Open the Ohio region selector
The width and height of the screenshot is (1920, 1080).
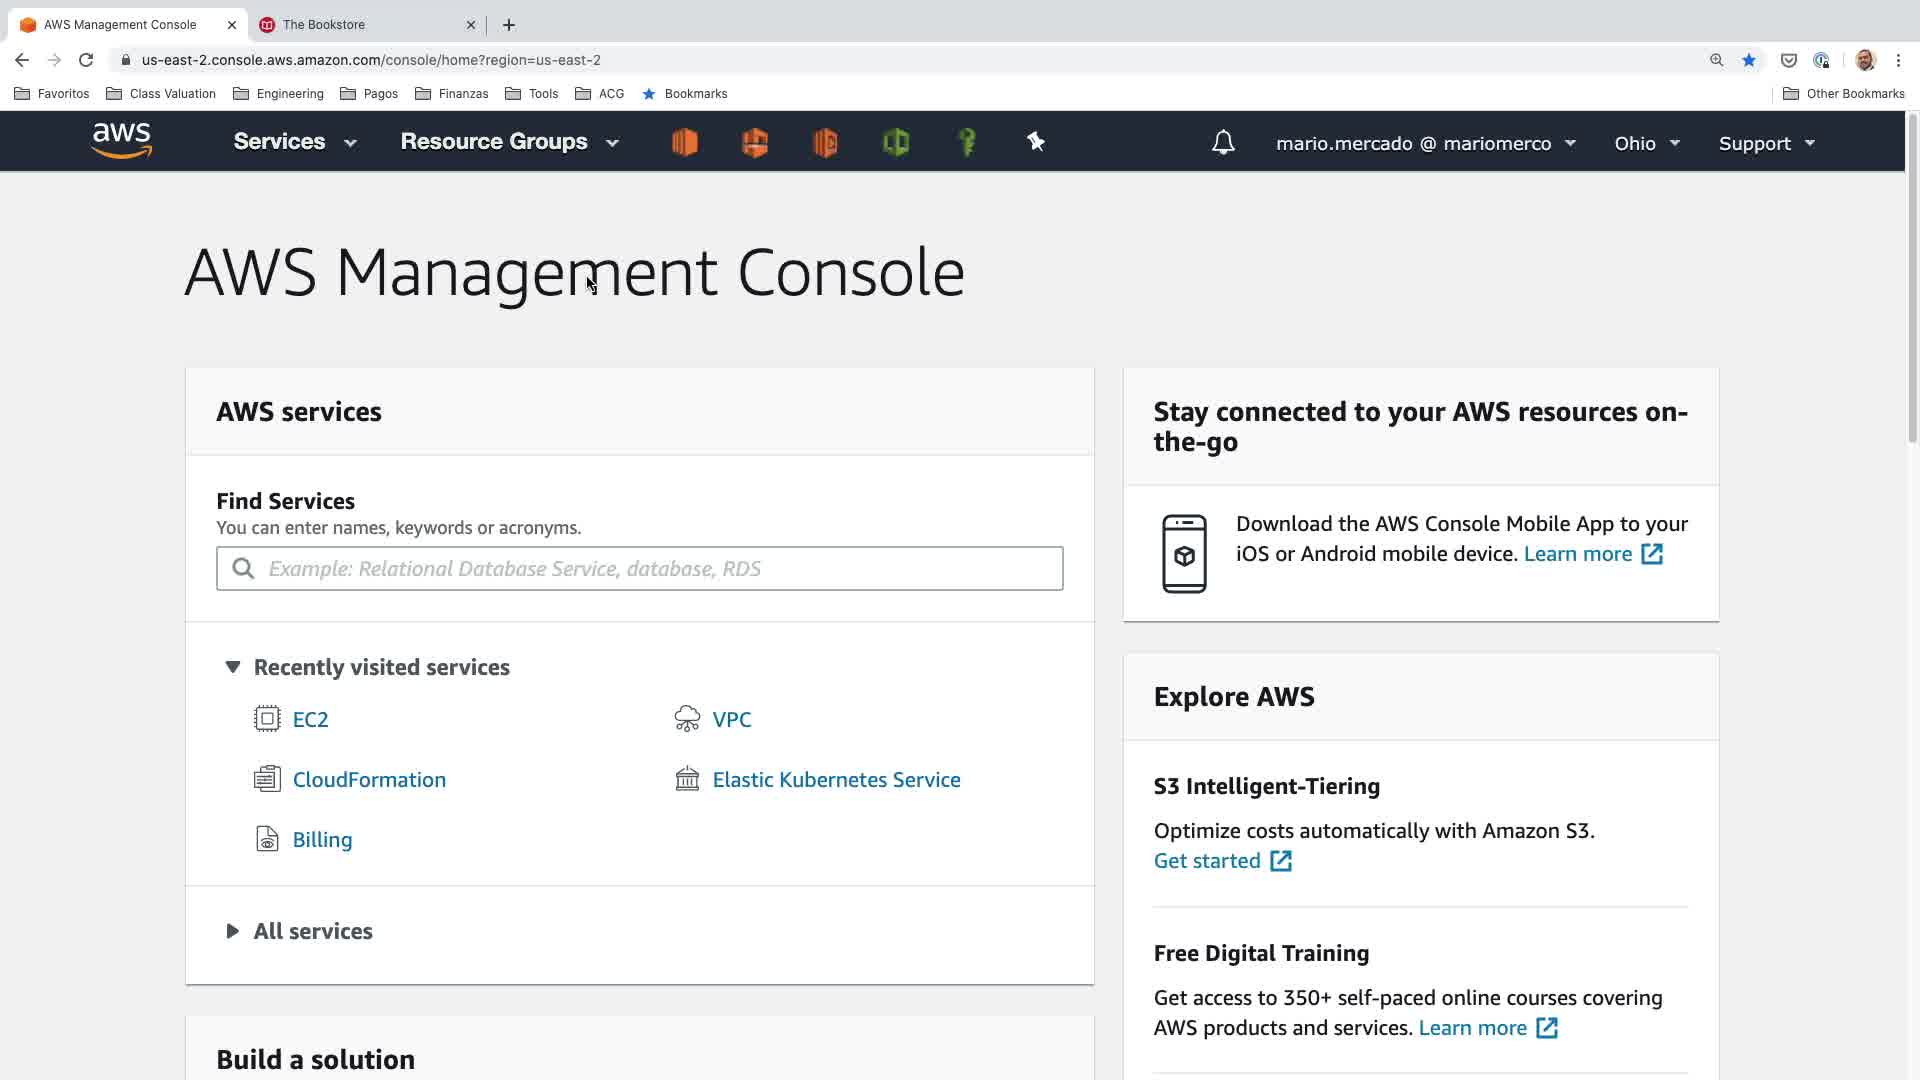pyautogui.click(x=1646, y=143)
